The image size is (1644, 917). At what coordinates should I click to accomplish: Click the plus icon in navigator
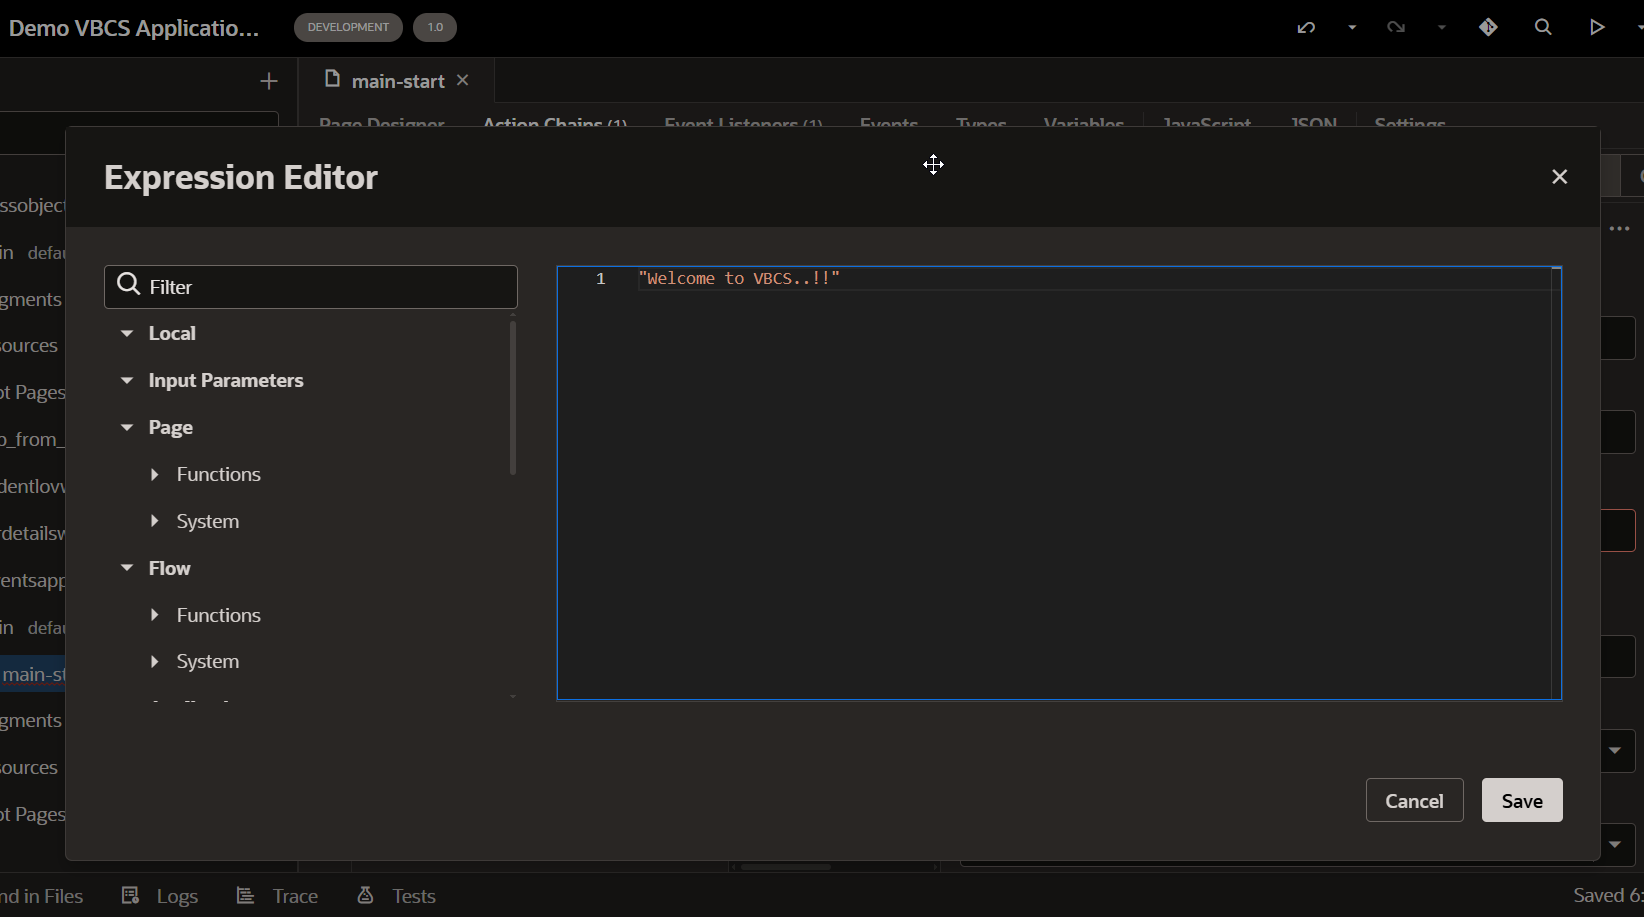click(x=268, y=81)
